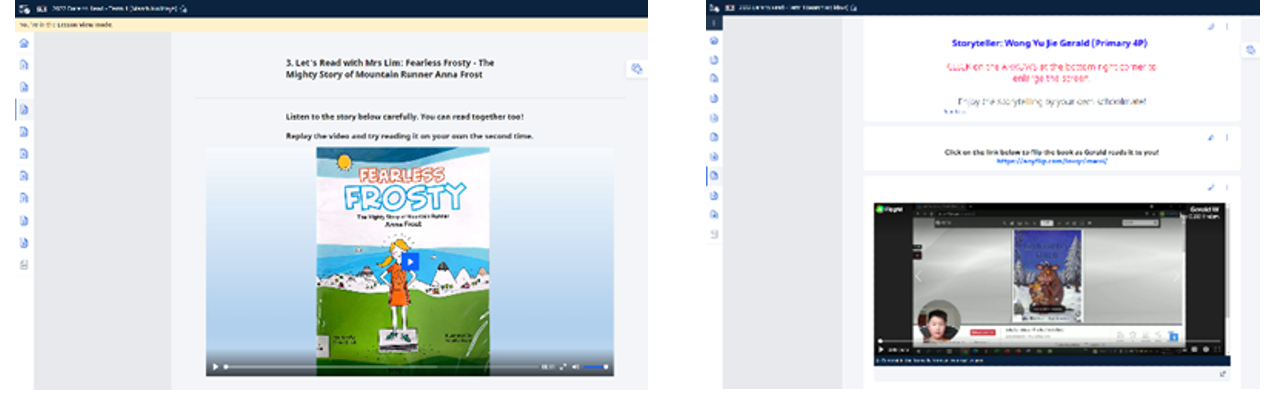Open more options on the Storyteller card

point(1227,26)
